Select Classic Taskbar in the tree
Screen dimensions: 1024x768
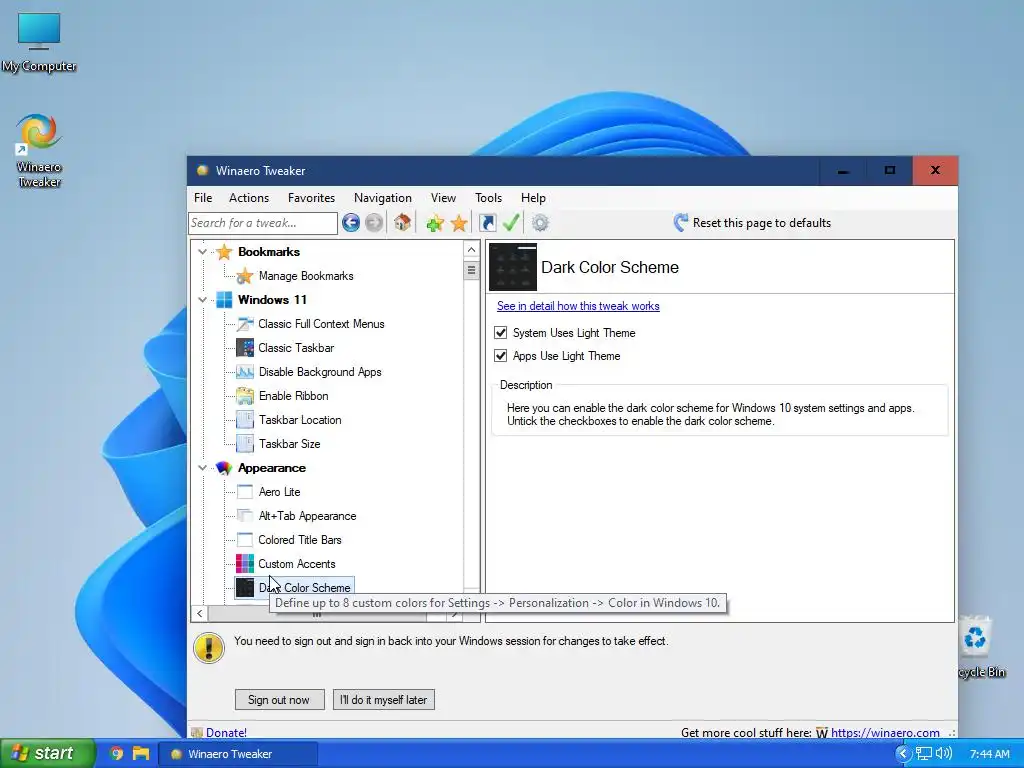[296, 348]
